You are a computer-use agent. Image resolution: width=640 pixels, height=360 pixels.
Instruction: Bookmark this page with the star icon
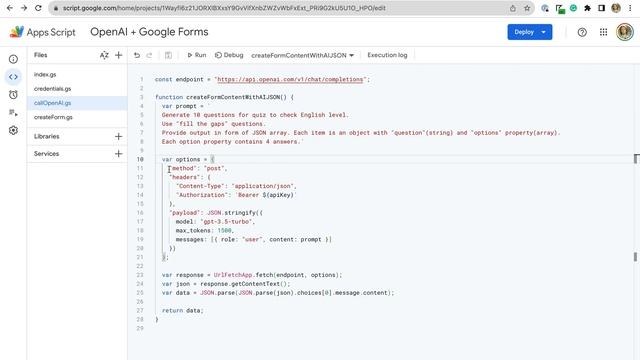click(x=527, y=8)
